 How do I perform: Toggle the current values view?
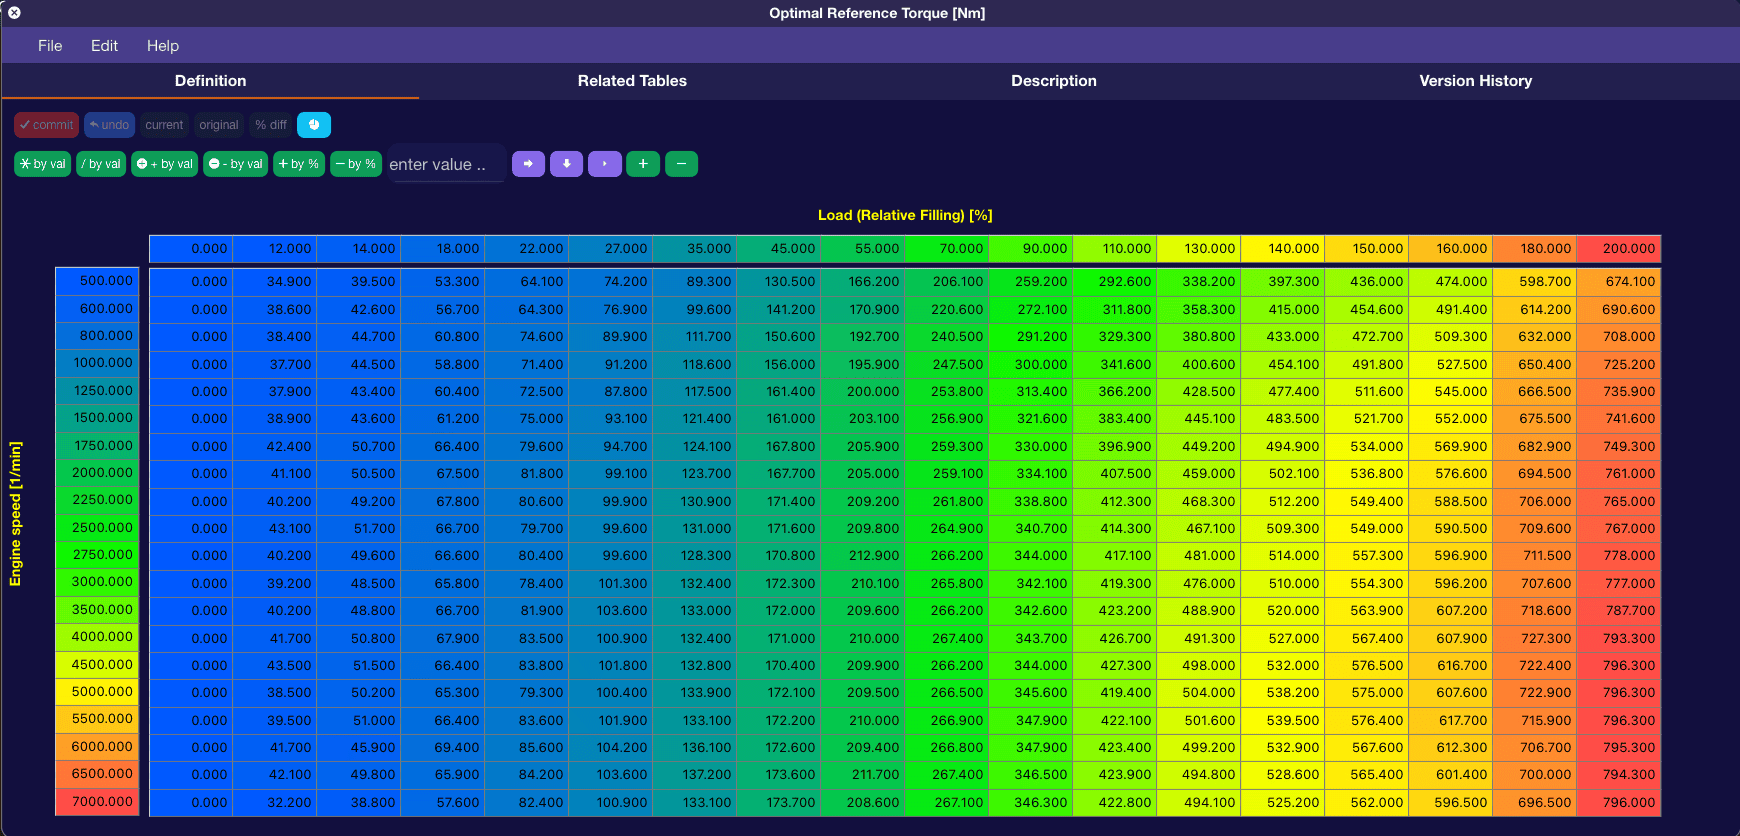164,125
